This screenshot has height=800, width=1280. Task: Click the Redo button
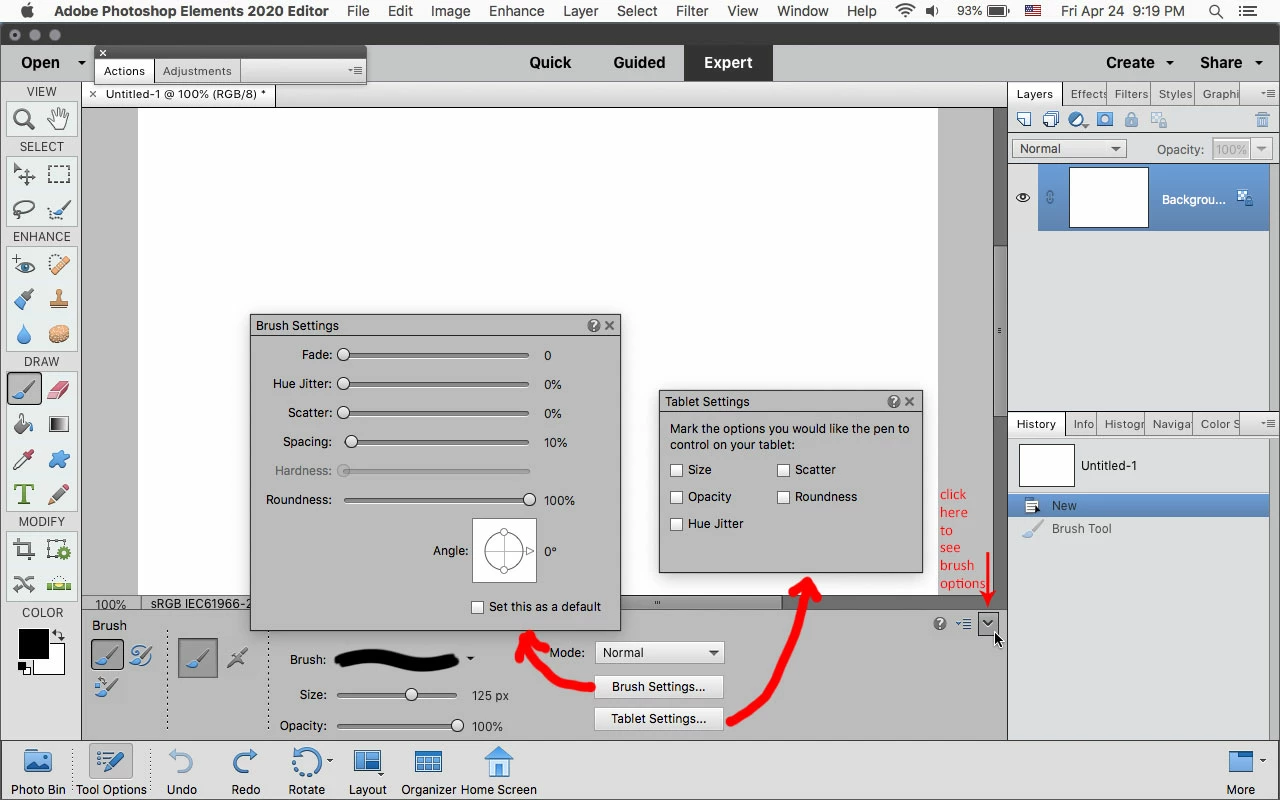click(x=245, y=770)
